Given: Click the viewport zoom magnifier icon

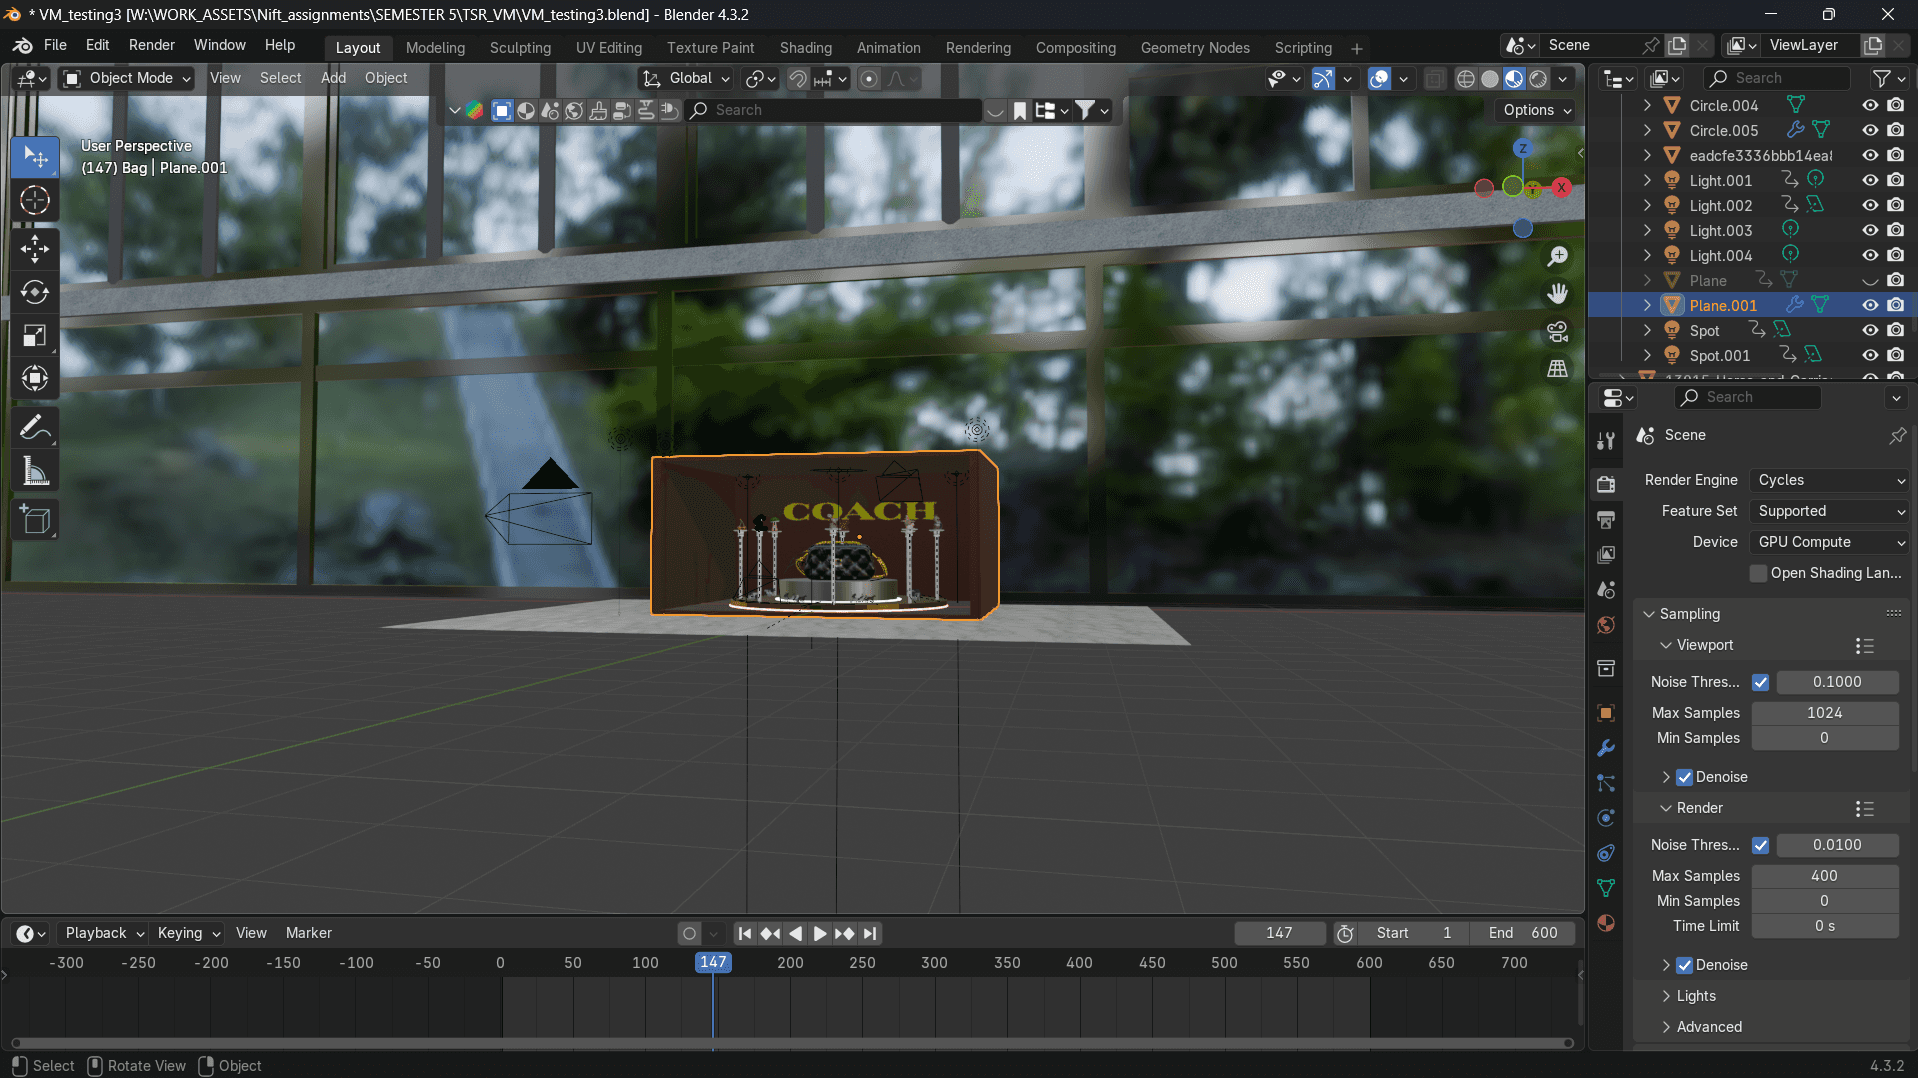Looking at the screenshot, I should (x=1557, y=257).
